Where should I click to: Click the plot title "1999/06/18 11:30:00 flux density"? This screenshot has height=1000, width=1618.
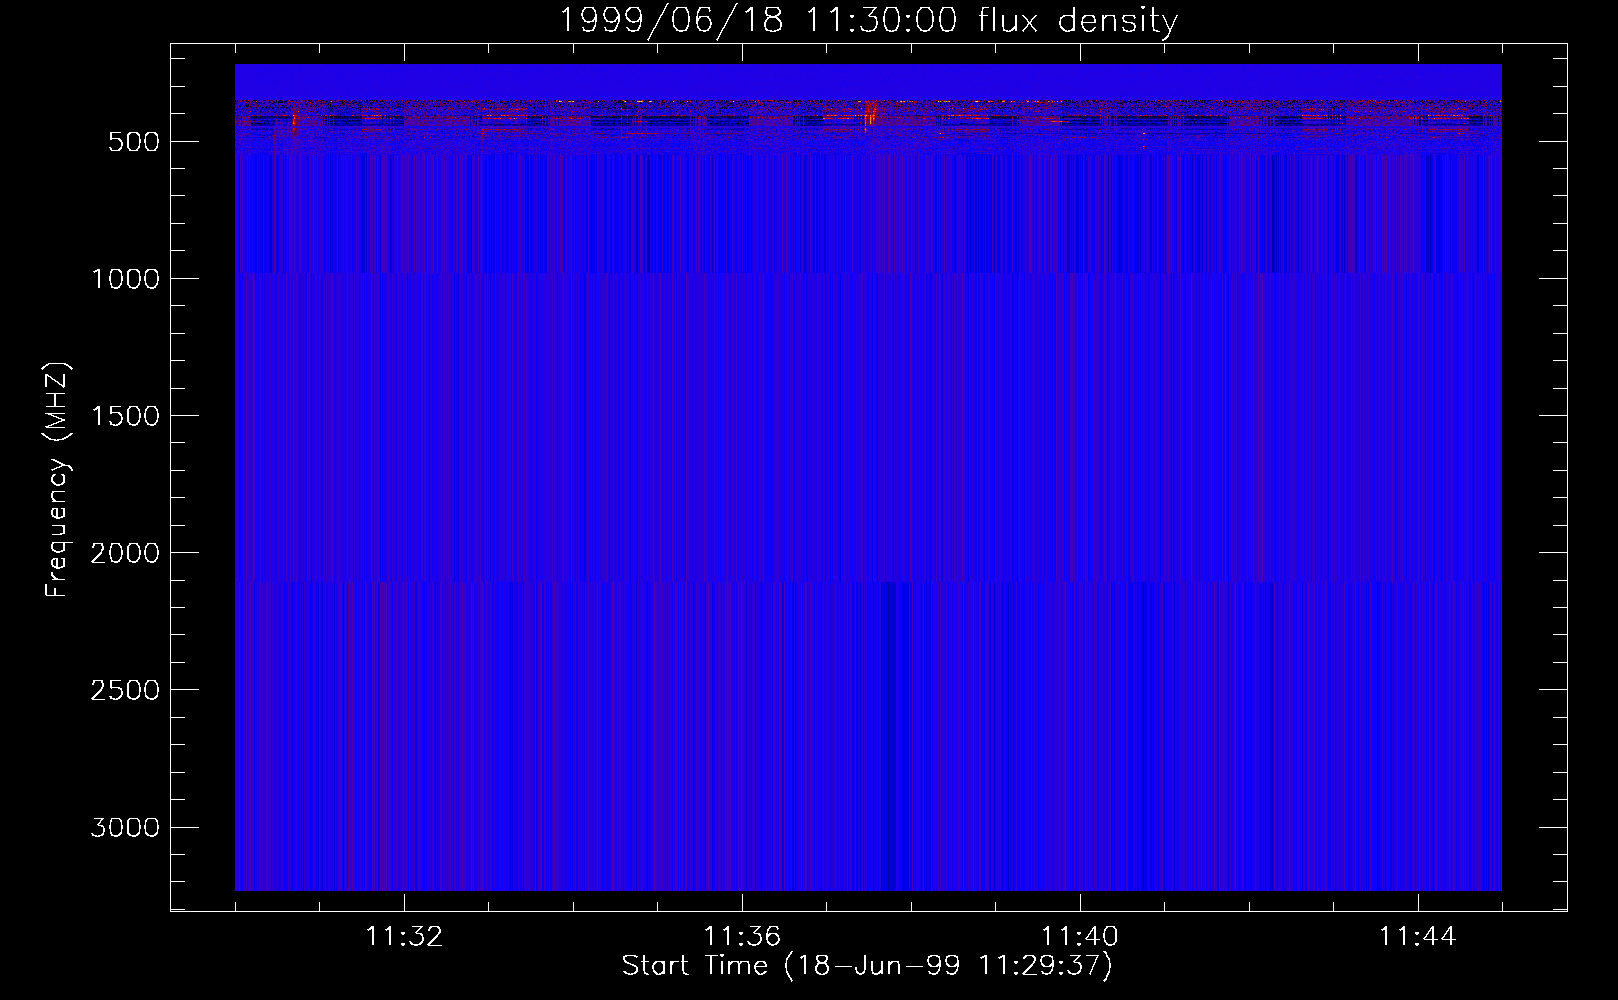click(x=868, y=21)
